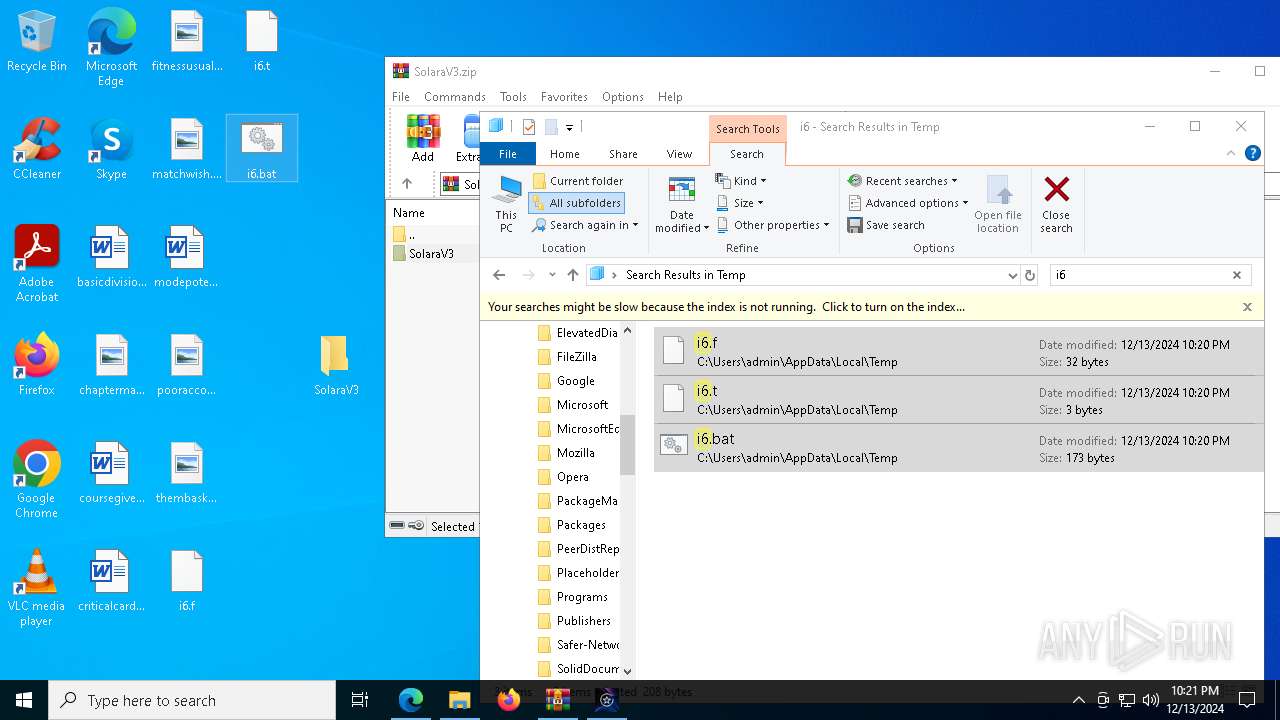
Task: Select SolaraV3 folder in WinRAR list
Action: [x=431, y=254]
